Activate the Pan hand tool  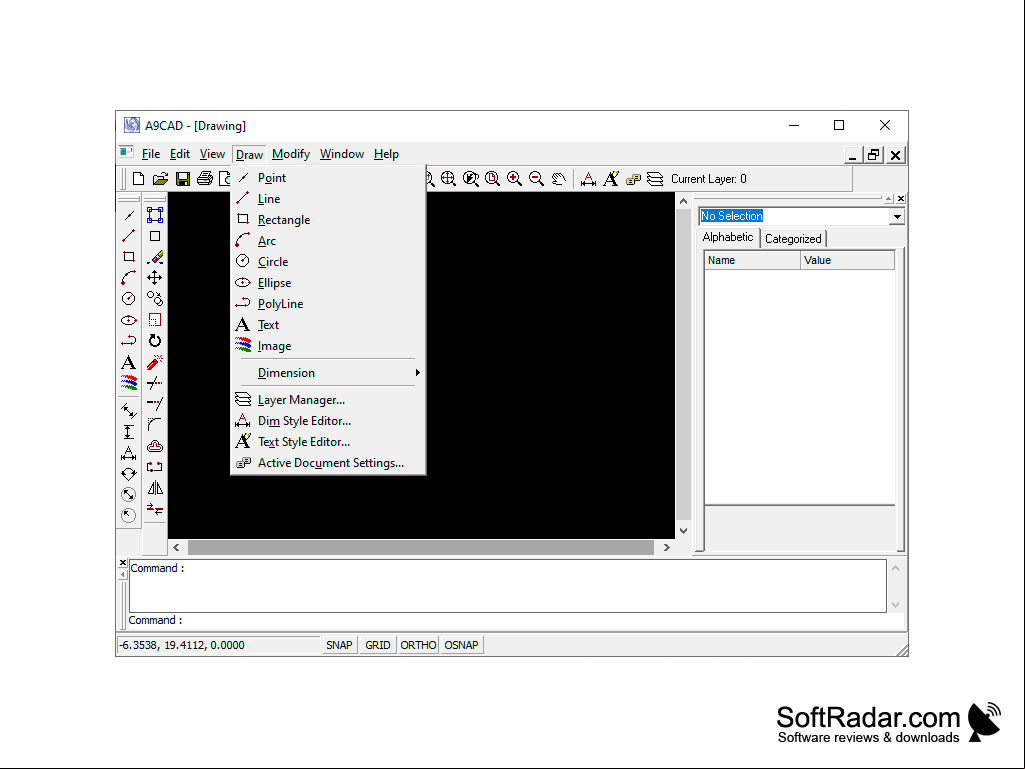click(x=559, y=179)
